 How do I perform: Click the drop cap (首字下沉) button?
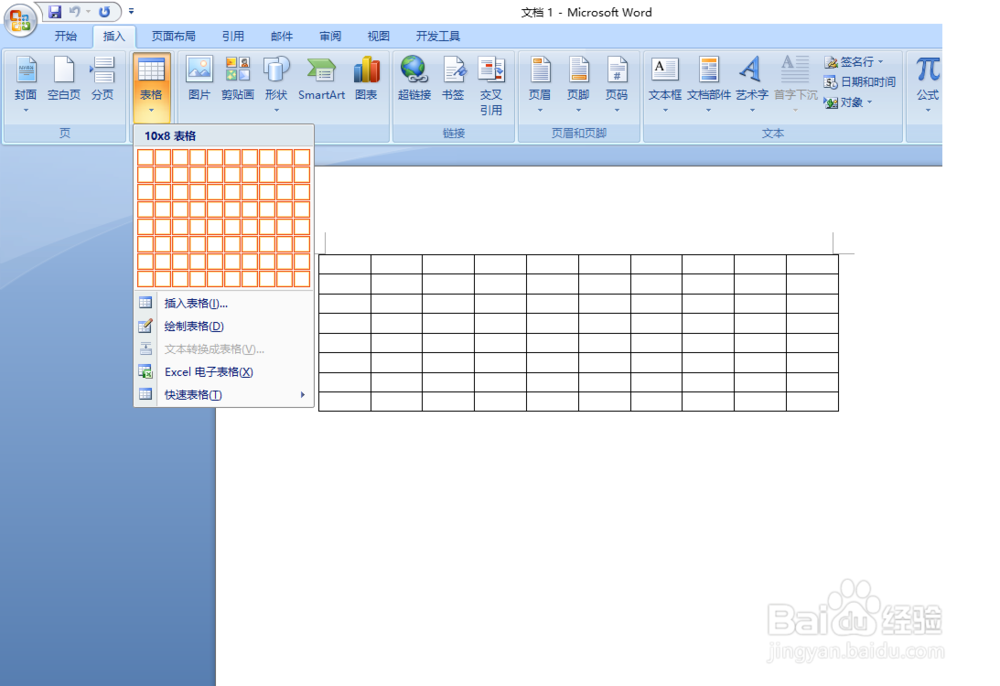pos(795,84)
